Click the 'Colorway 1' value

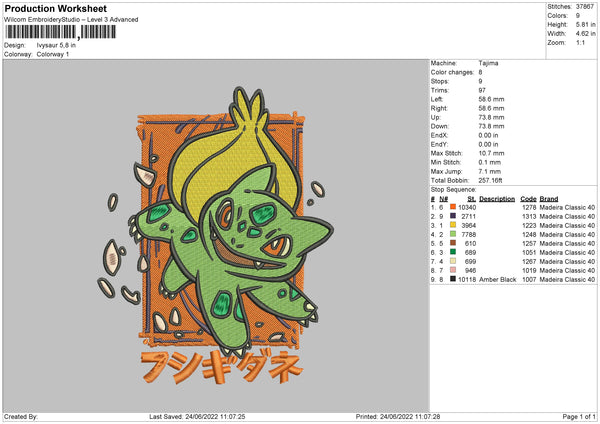pos(53,54)
